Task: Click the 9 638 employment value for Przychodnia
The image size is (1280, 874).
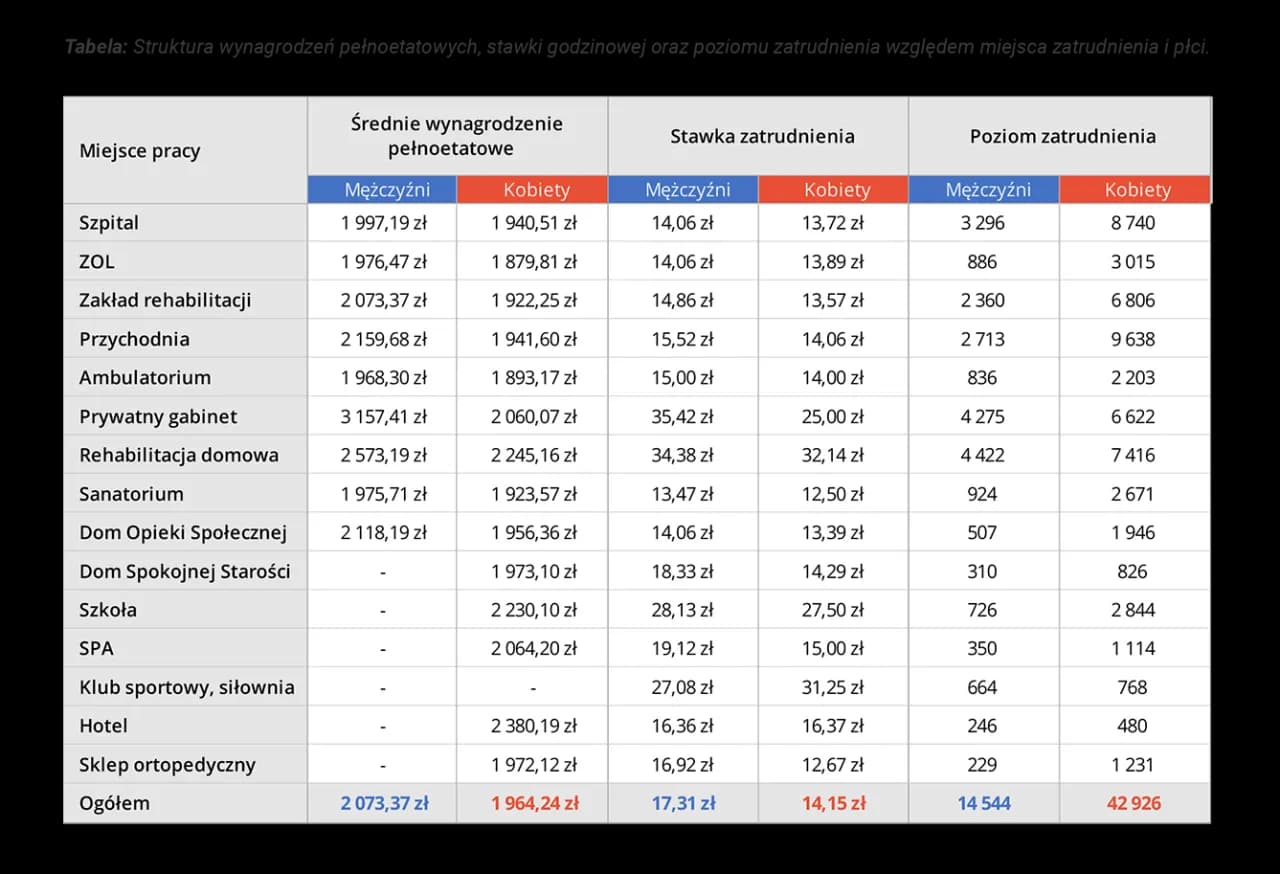Action: click(x=1132, y=339)
